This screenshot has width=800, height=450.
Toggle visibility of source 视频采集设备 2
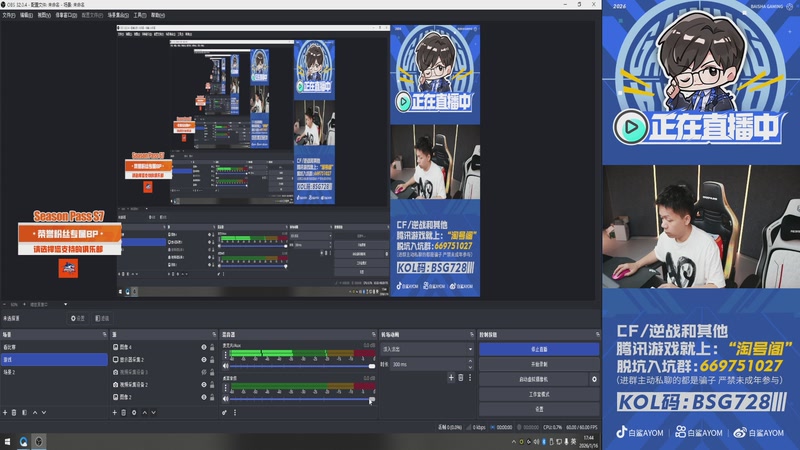(204, 385)
